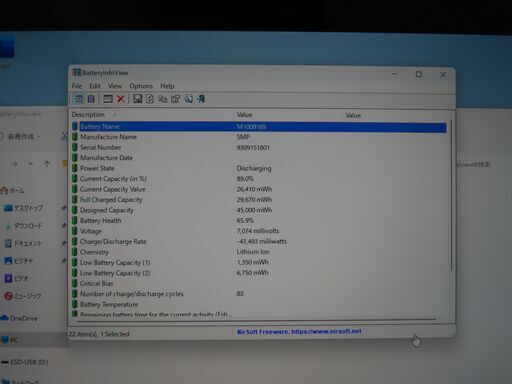Click the Find toolbar icon
This screenshot has height=384, width=512.
pyautogui.click(x=188, y=99)
